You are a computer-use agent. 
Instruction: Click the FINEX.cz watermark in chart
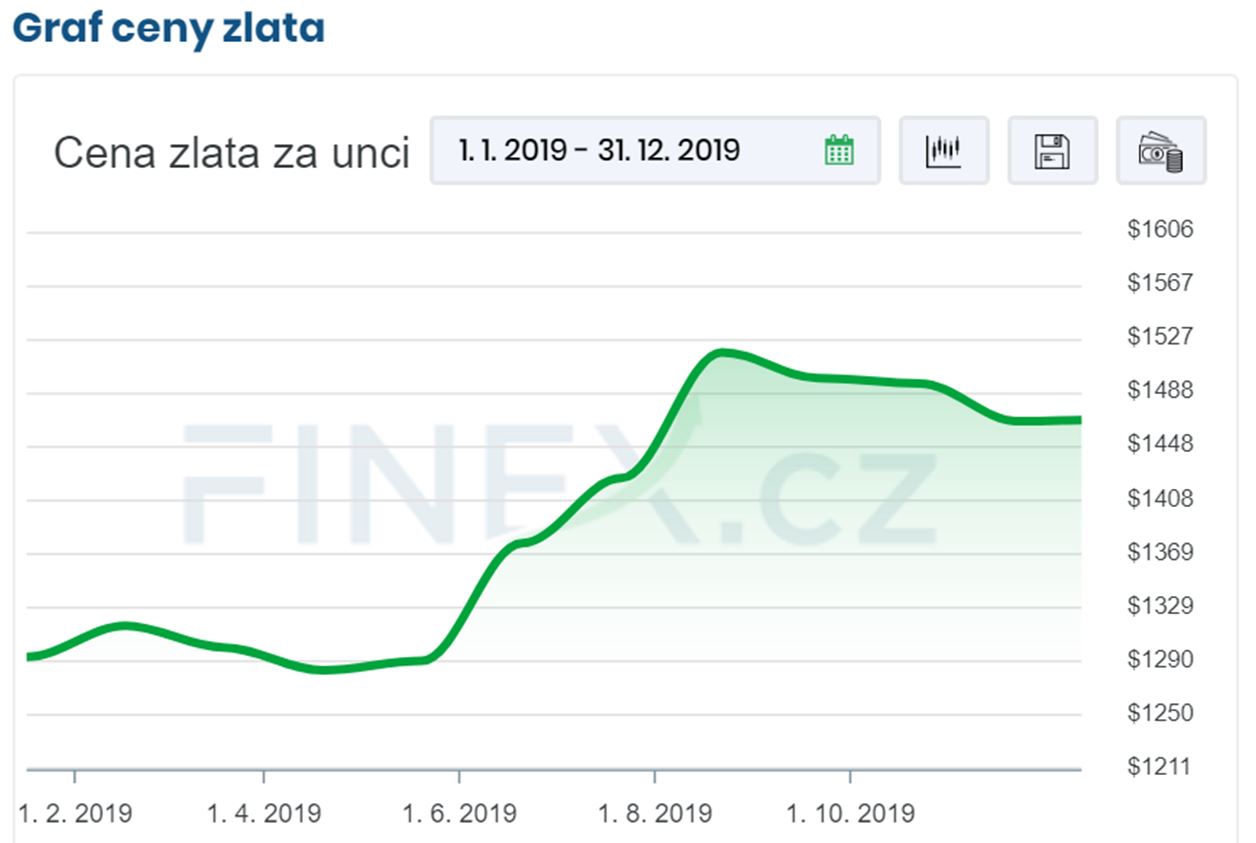[560, 485]
